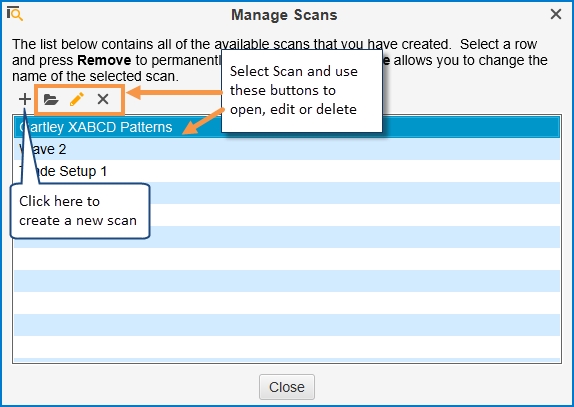574x407 pixels.
Task: Click the orange highlight box border around toolbar icons
Action: (79, 86)
